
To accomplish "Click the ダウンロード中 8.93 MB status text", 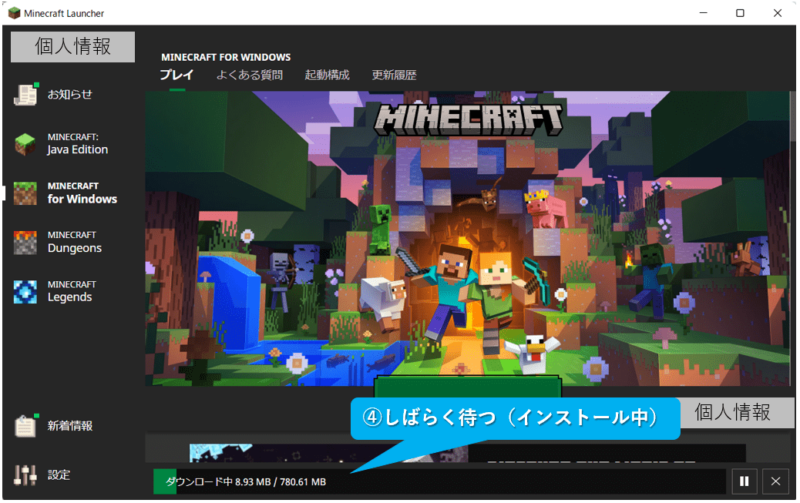I will pyautogui.click(x=245, y=482).
